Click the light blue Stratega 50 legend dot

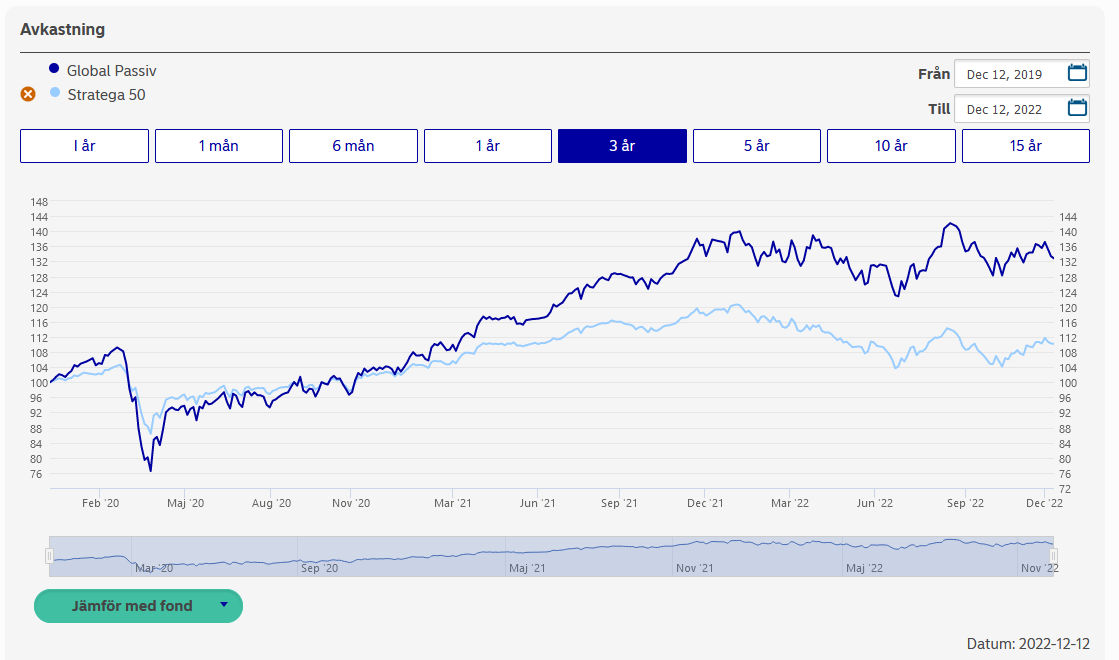coord(54,93)
